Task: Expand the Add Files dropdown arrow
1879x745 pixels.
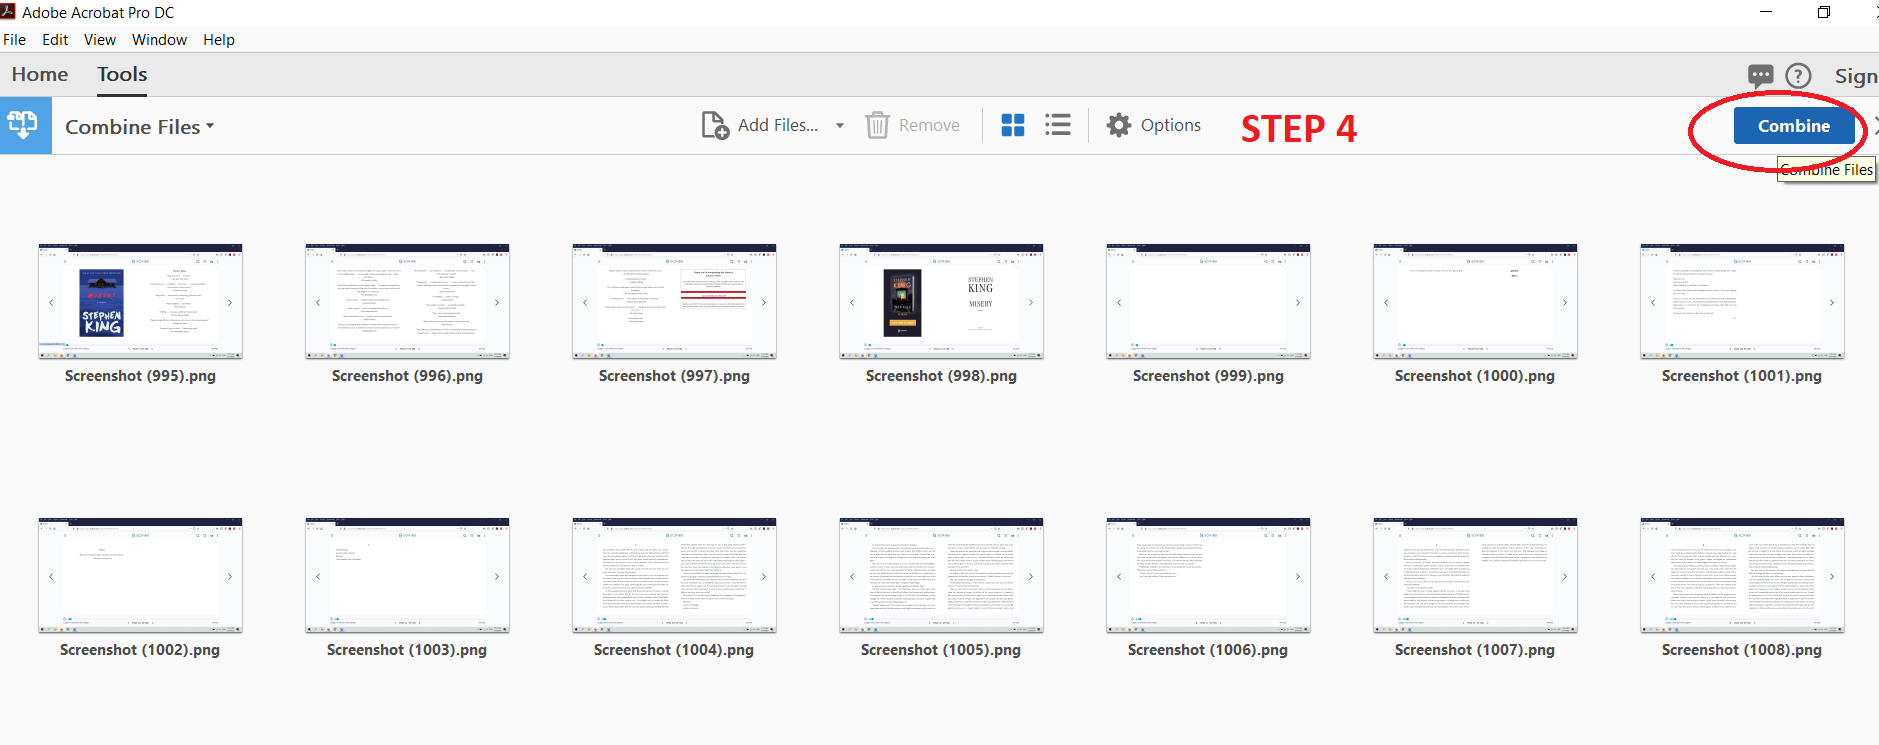Action: click(840, 126)
